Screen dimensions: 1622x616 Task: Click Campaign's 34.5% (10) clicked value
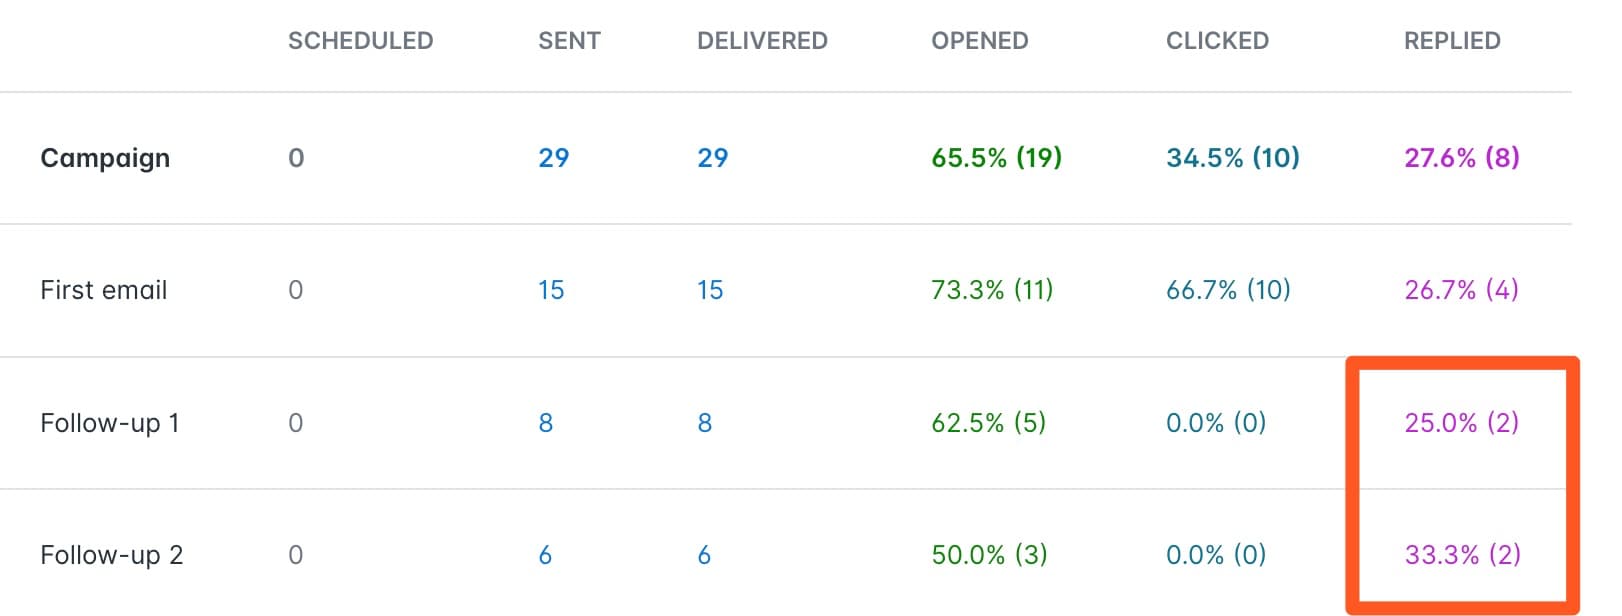pyautogui.click(x=1232, y=158)
